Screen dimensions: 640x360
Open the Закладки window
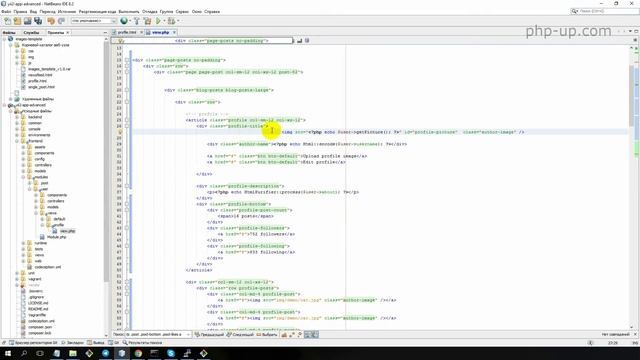(72, 343)
